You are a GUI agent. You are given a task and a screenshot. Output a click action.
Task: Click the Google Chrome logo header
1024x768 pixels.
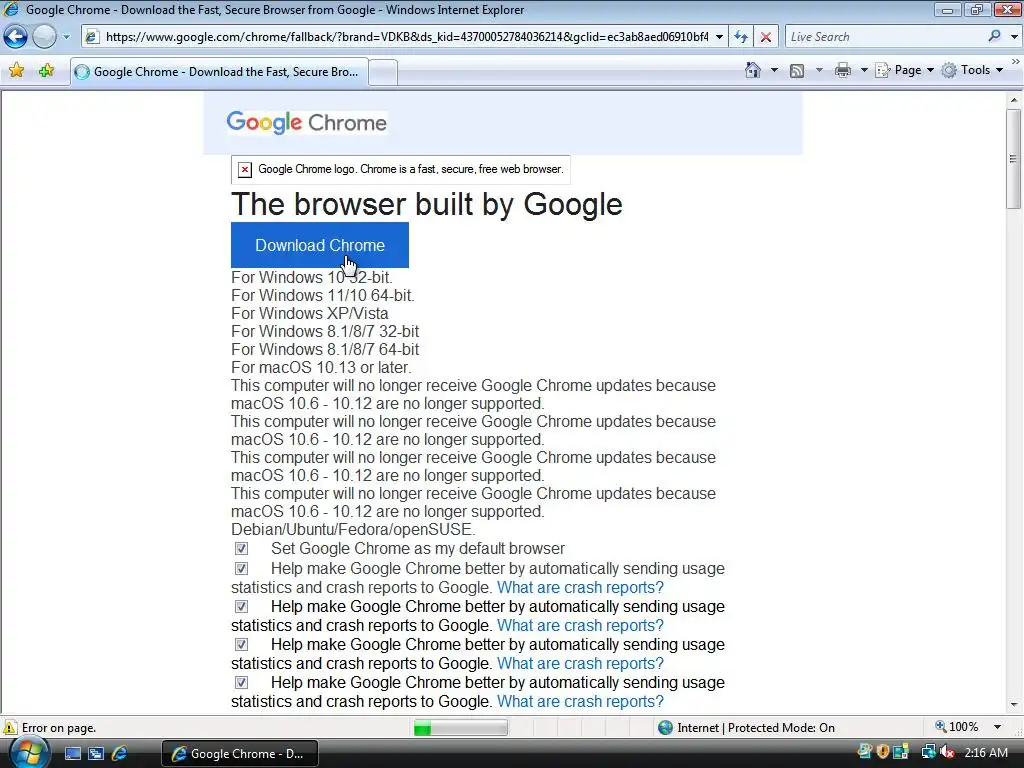(x=306, y=122)
